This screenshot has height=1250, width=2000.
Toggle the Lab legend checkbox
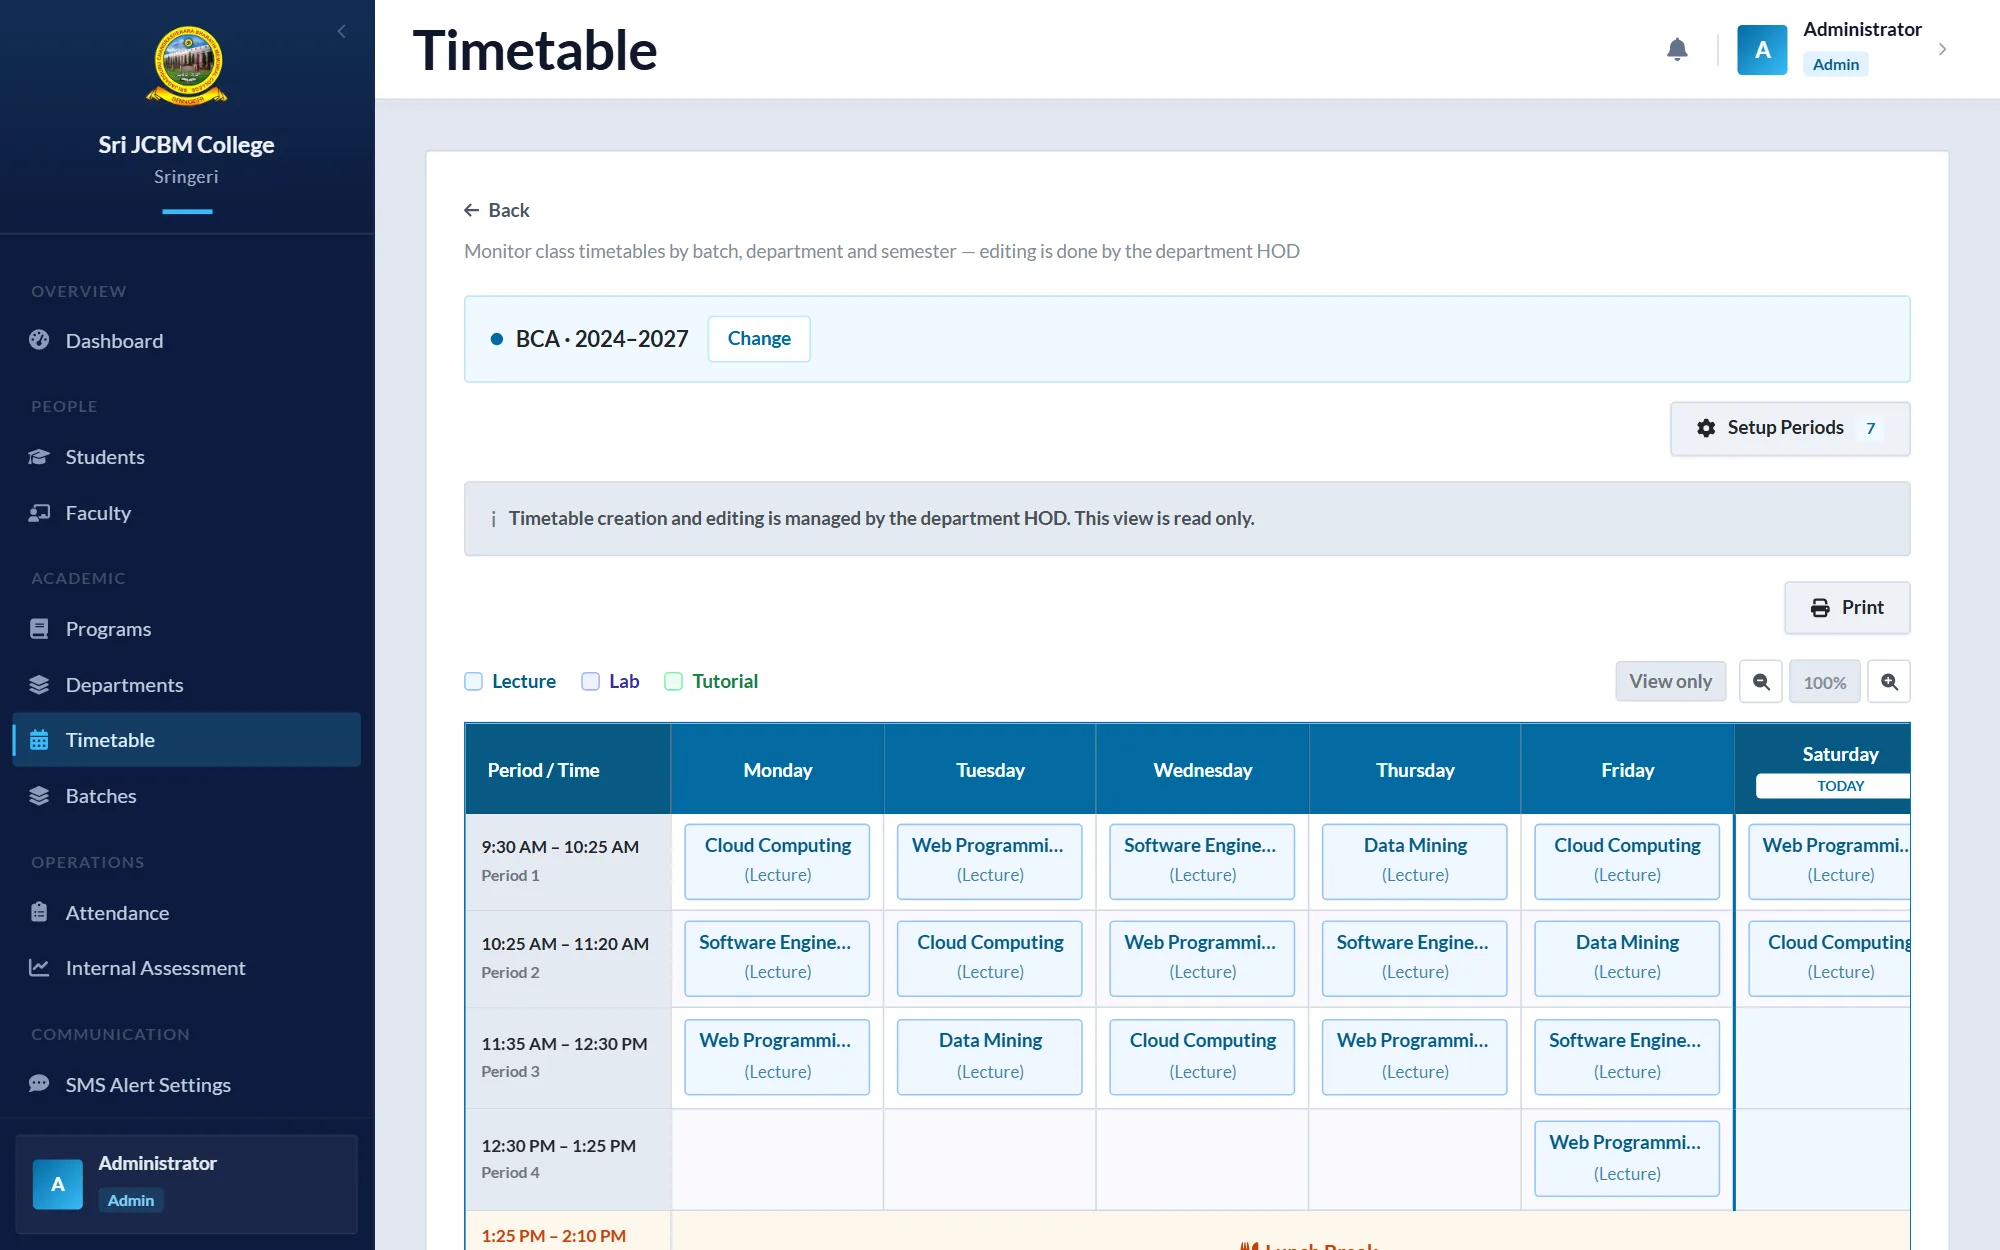tap(591, 681)
